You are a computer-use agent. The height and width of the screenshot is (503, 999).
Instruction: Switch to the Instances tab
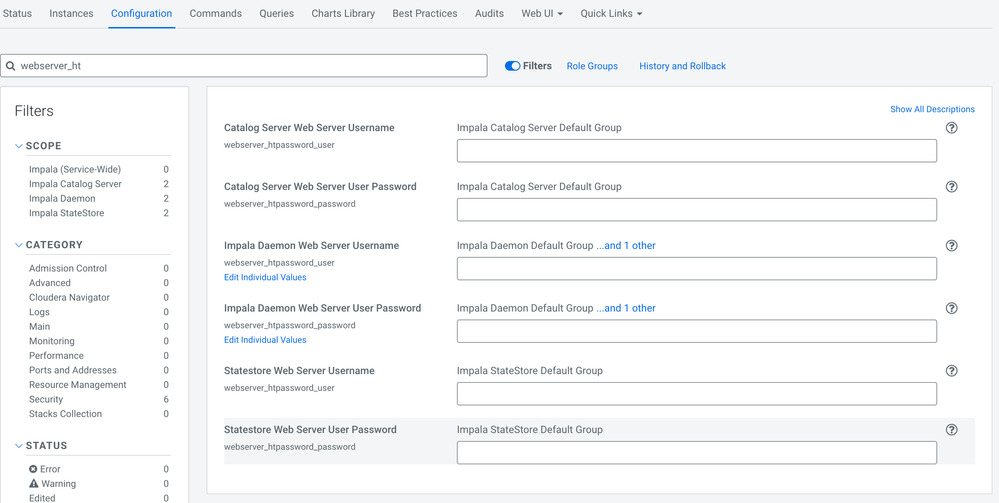(71, 14)
